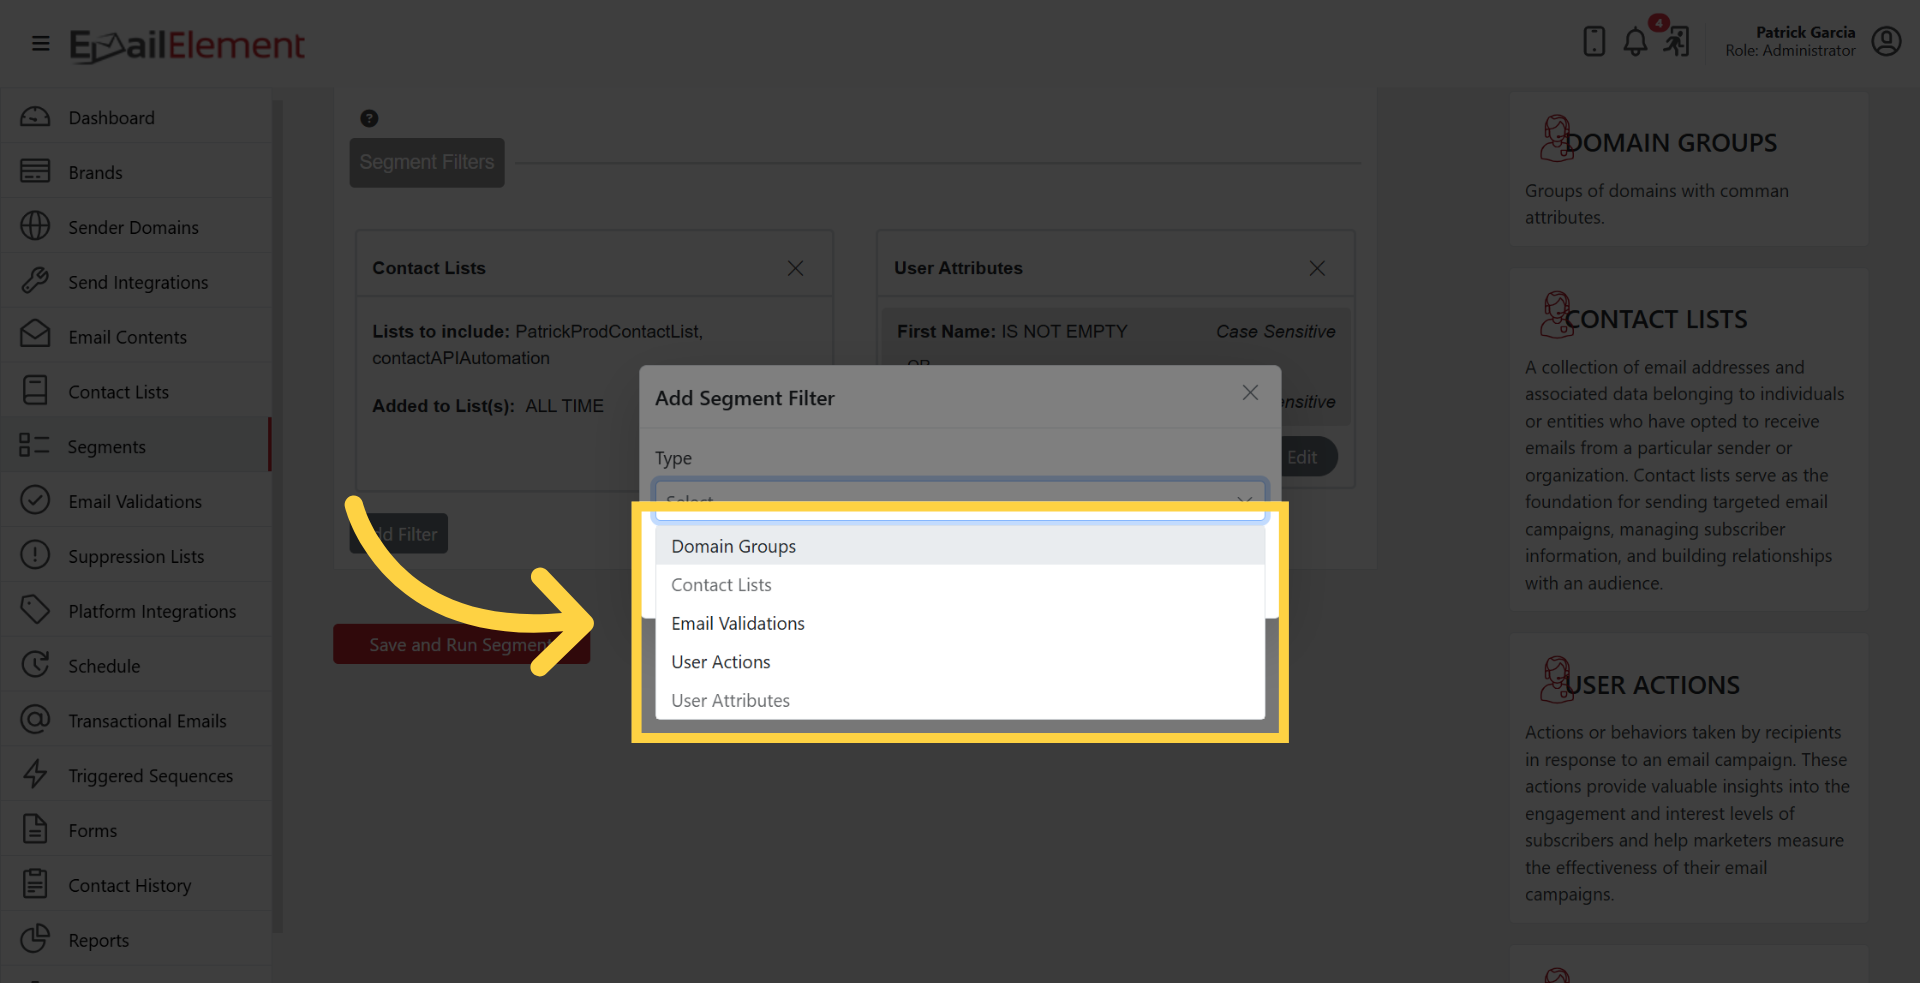Open Suppression Lists page
The height and width of the screenshot is (983, 1920).
click(136, 557)
